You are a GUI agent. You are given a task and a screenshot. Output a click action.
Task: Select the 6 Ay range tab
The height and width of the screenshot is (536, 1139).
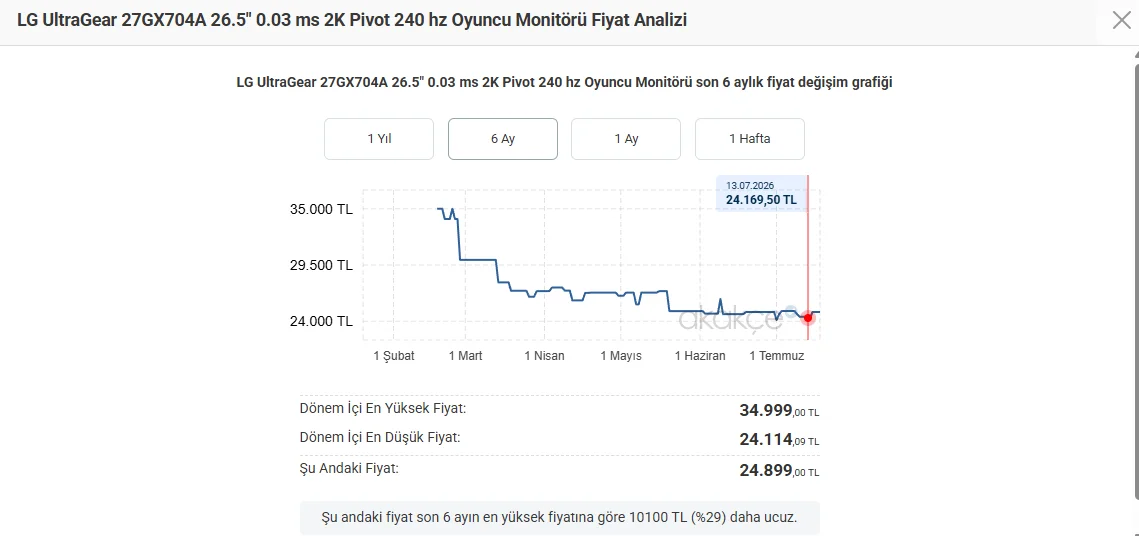coord(503,139)
